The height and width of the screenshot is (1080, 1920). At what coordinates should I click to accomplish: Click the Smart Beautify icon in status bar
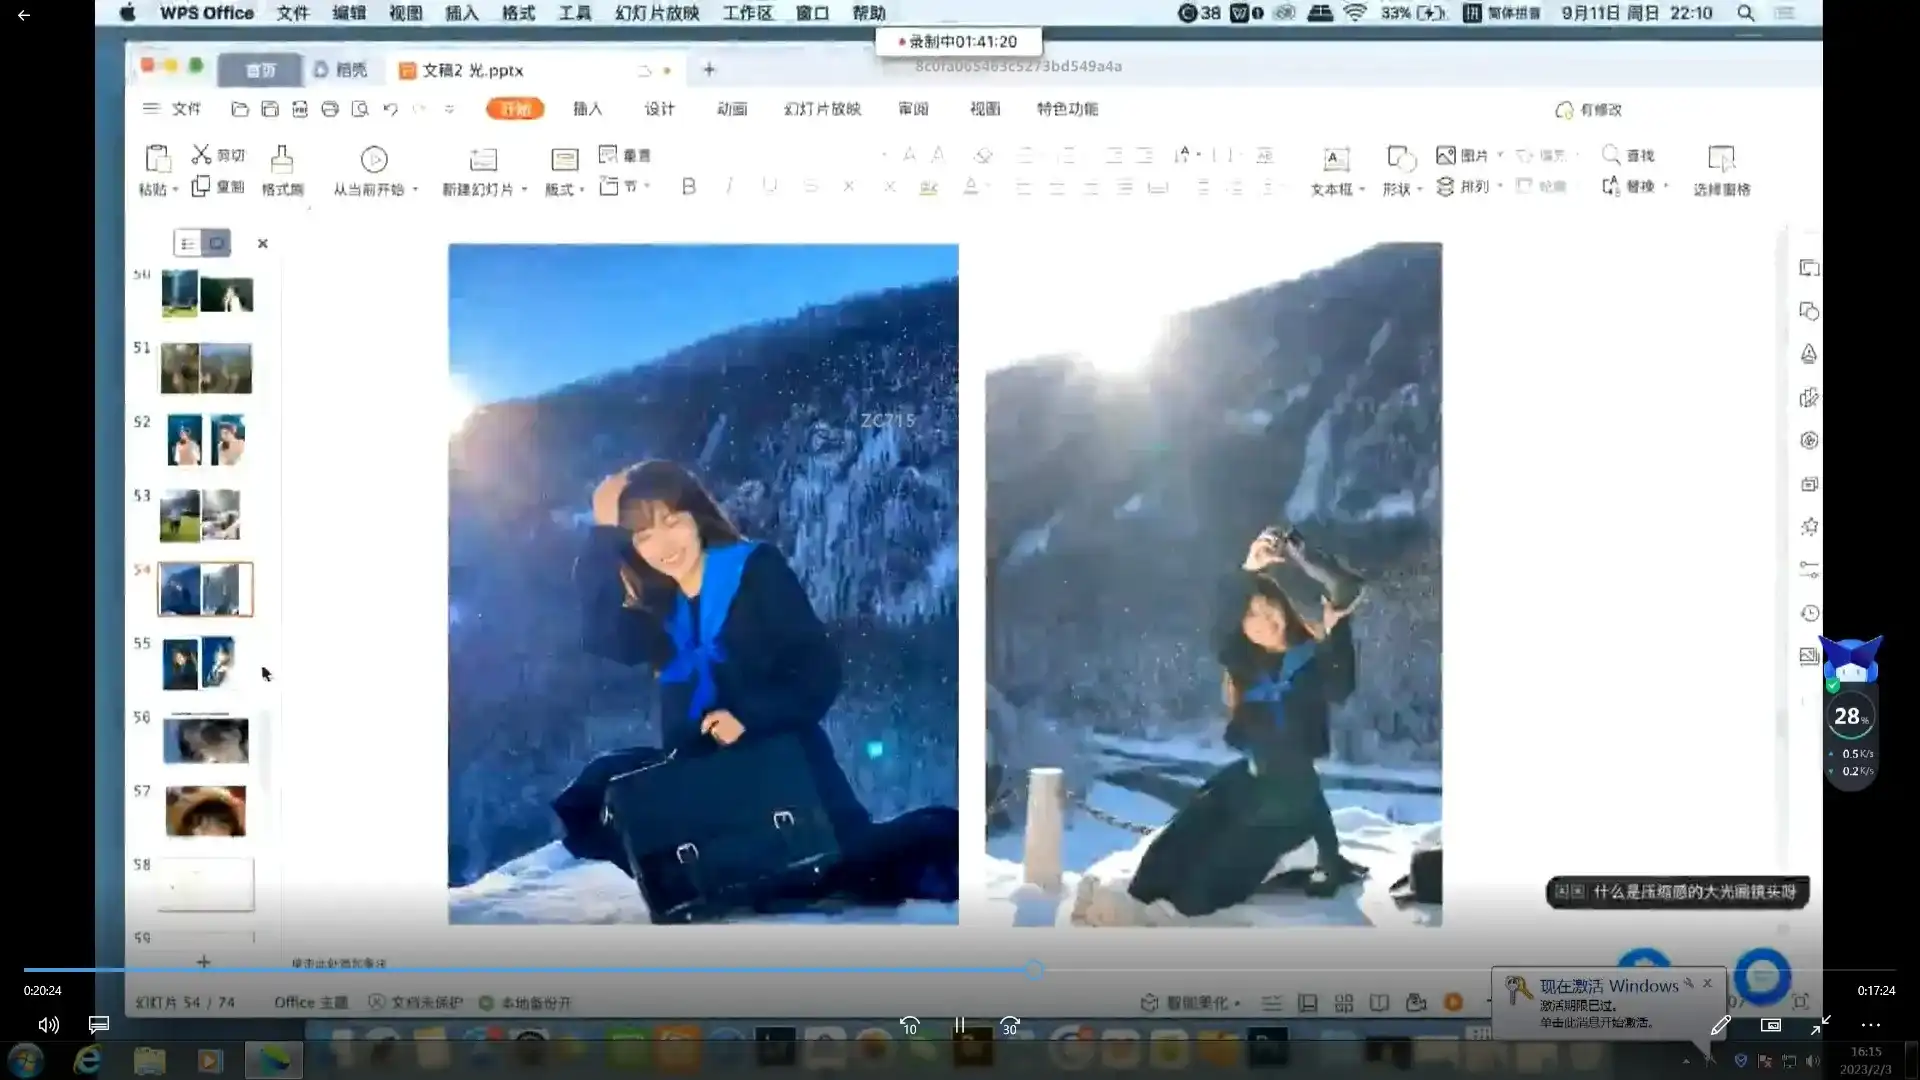pyautogui.click(x=1148, y=1002)
